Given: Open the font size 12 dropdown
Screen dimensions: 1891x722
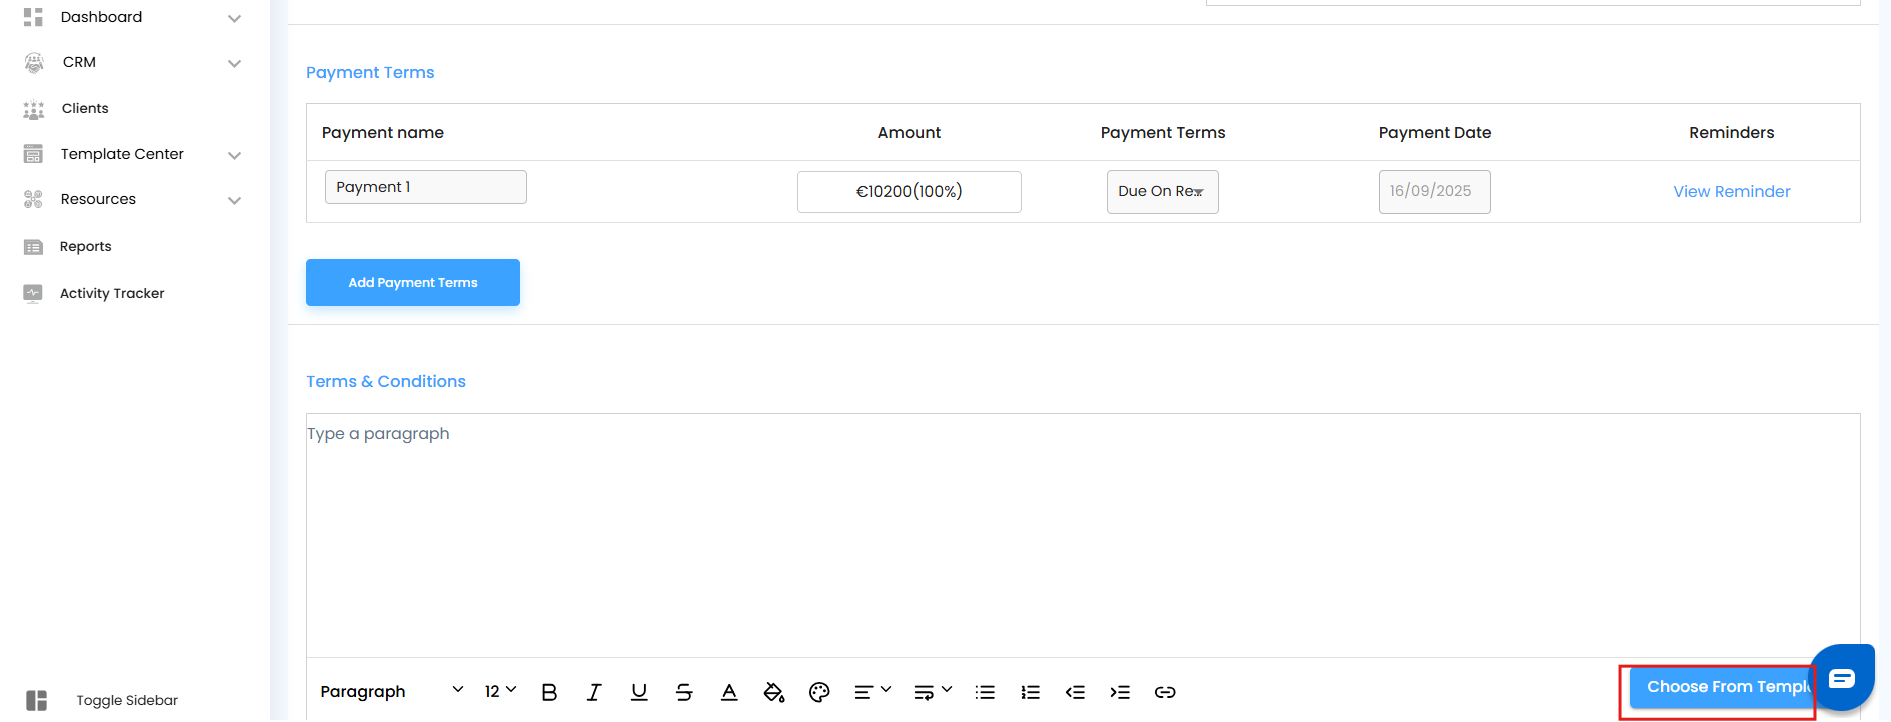Looking at the screenshot, I should point(500,691).
